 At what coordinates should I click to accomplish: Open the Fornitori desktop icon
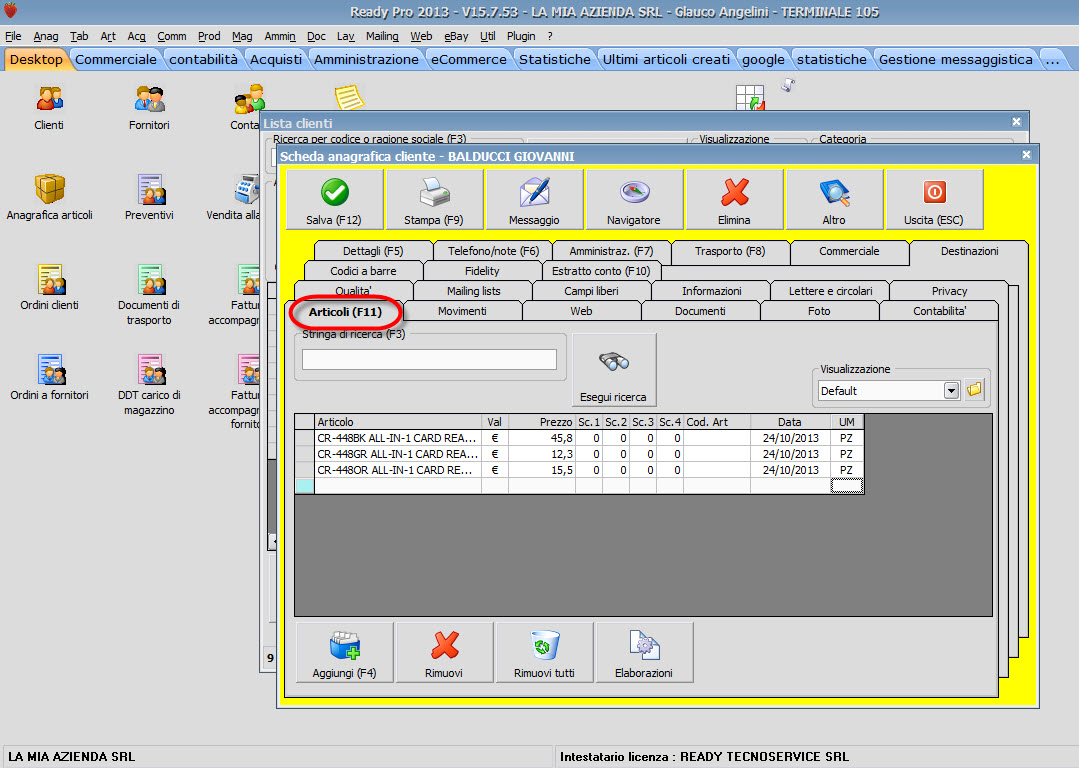point(149,99)
